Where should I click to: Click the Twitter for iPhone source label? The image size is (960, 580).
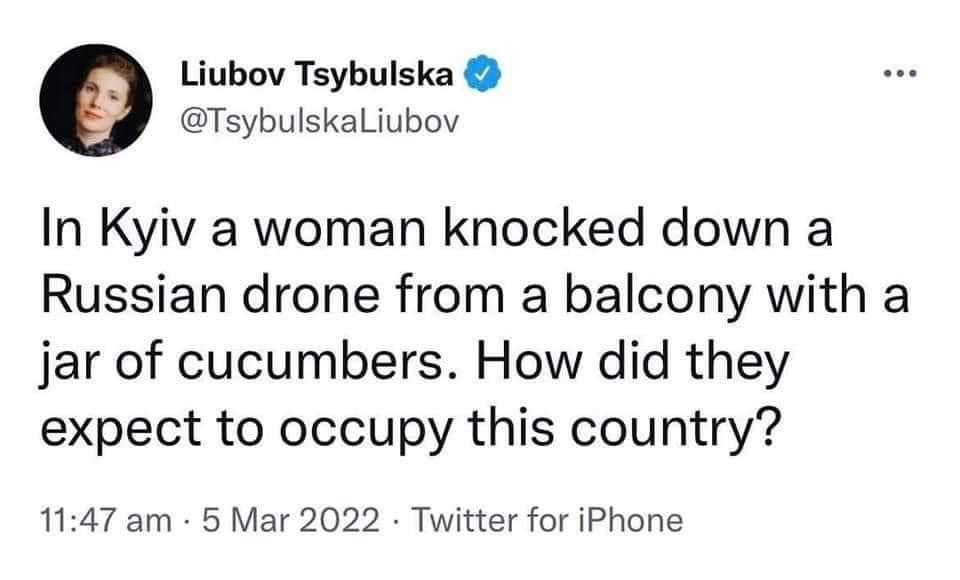click(552, 520)
